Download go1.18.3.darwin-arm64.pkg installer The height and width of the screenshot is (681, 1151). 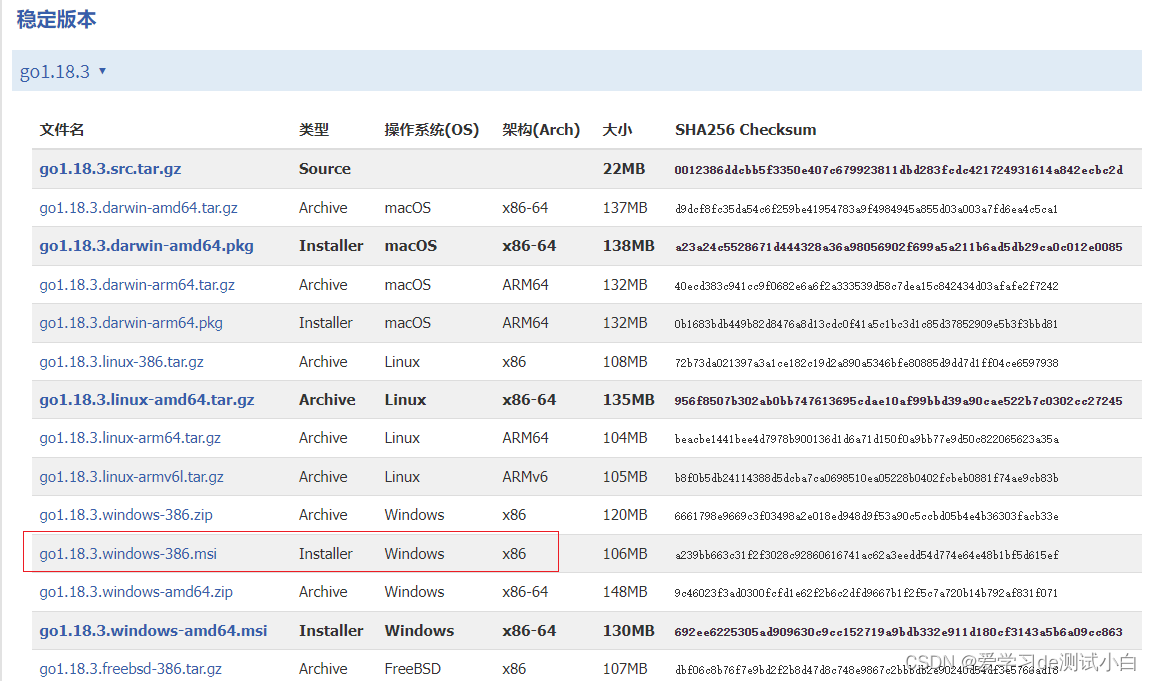pyautogui.click(x=131, y=323)
